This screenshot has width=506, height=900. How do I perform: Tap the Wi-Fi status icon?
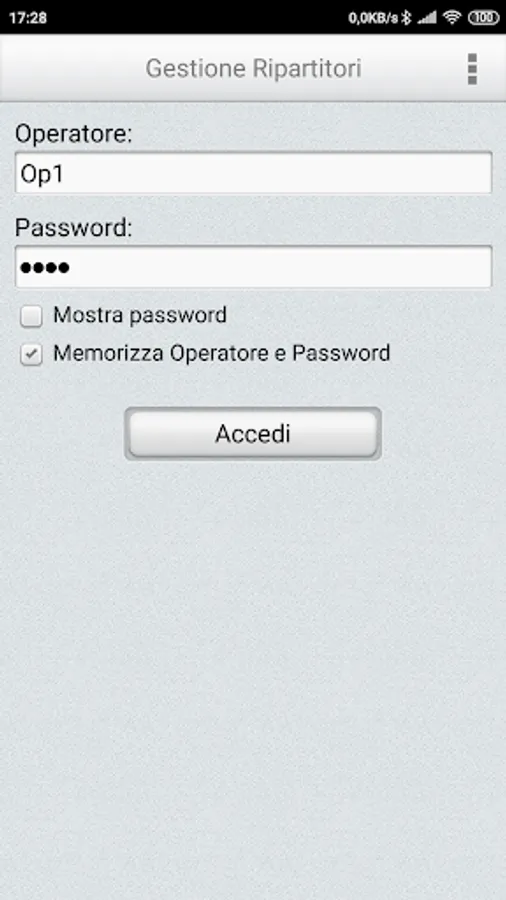(x=452, y=18)
